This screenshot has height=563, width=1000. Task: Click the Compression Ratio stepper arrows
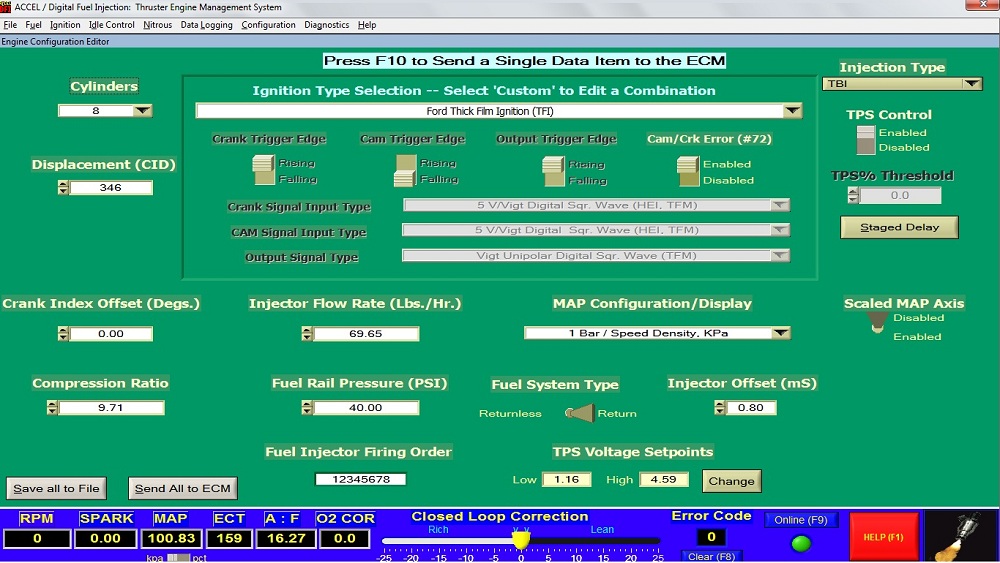[52, 407]
